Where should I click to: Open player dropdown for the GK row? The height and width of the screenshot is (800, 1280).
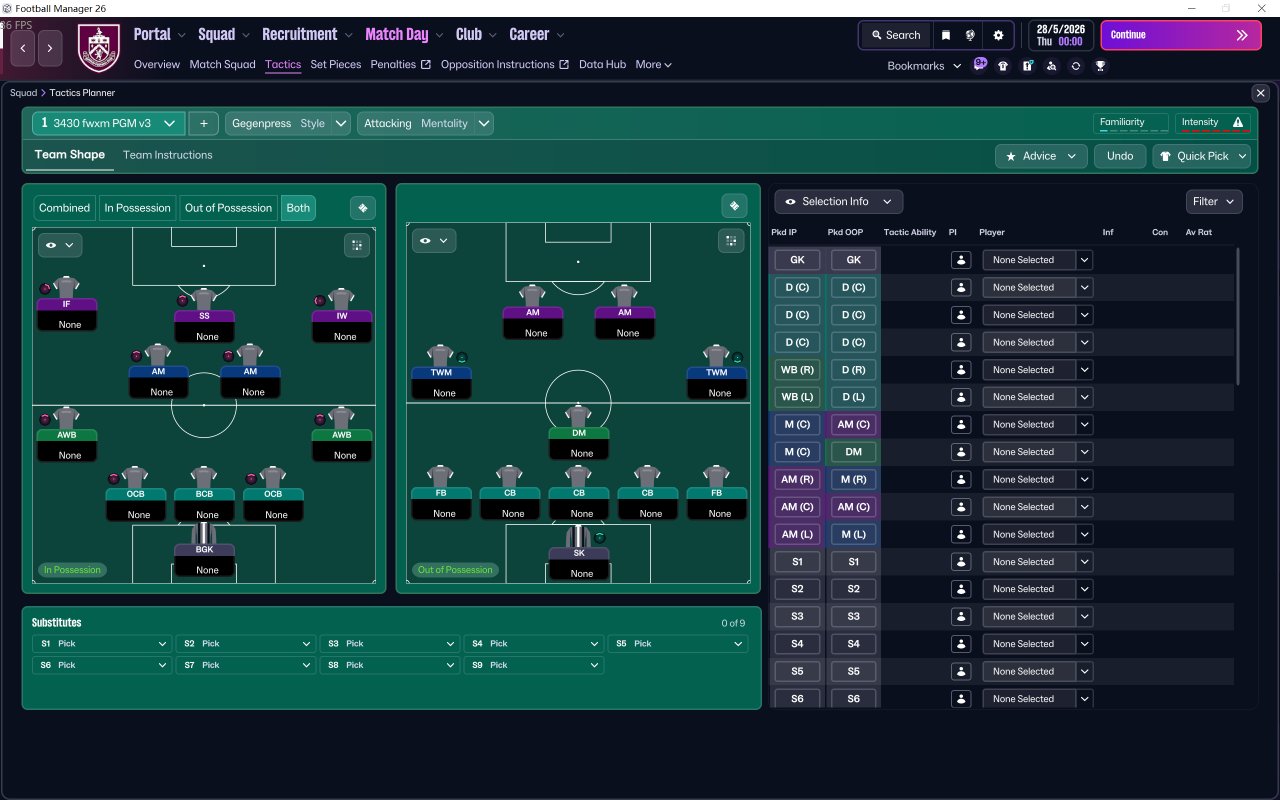click(1037, 260)
